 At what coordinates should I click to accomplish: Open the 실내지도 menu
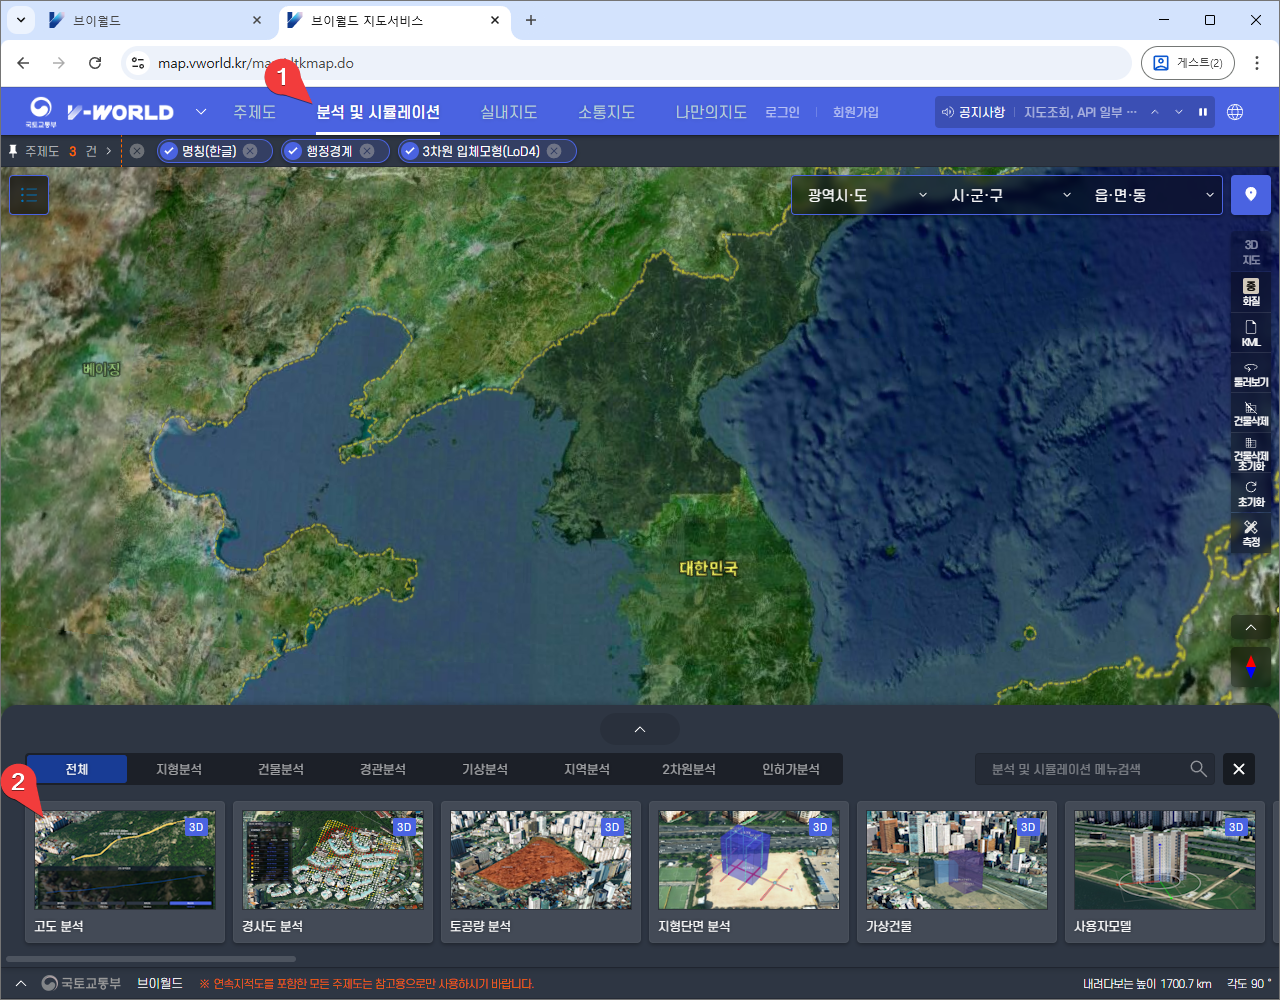tap(508, 112)
